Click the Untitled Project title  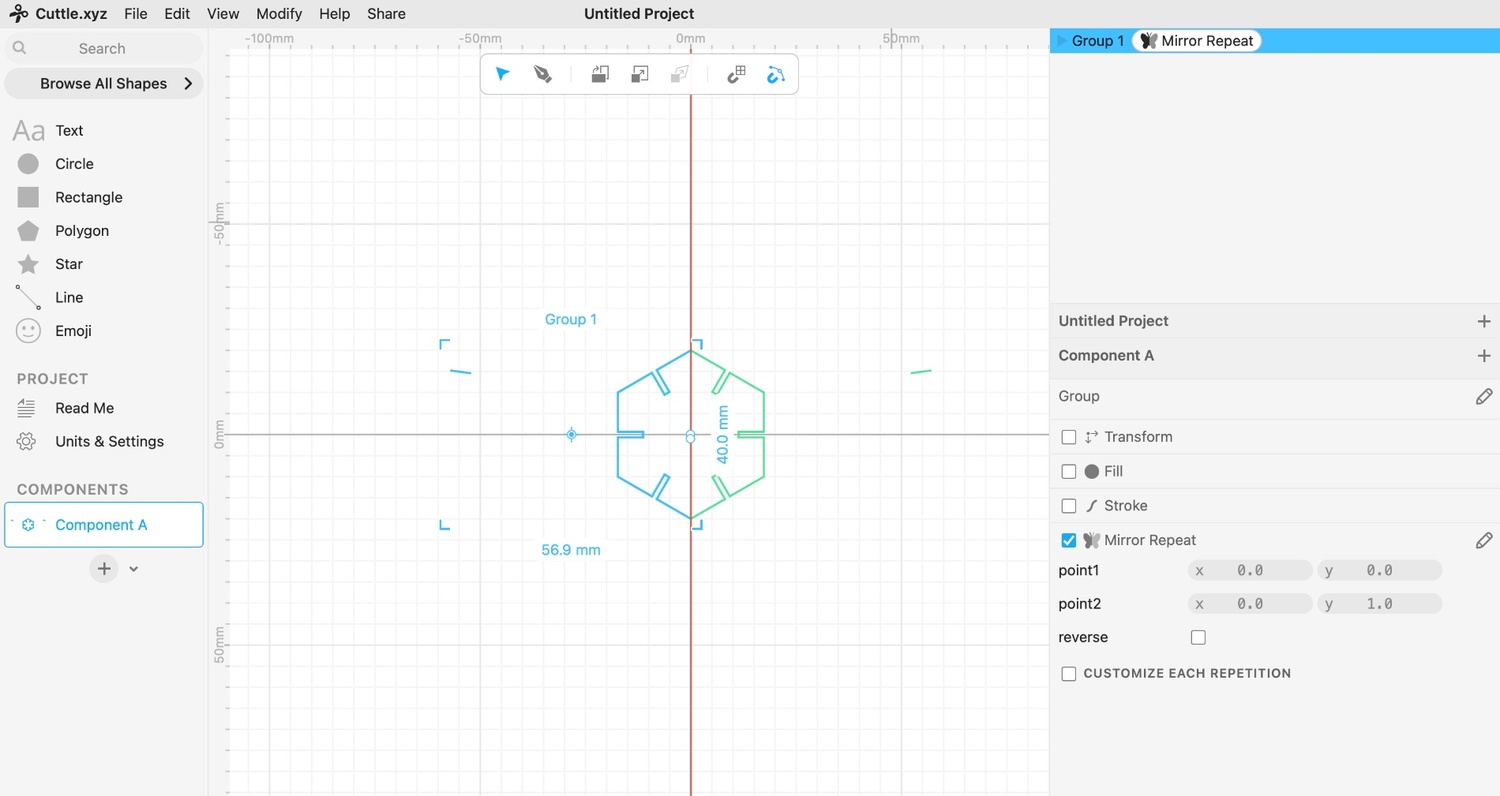639,14
